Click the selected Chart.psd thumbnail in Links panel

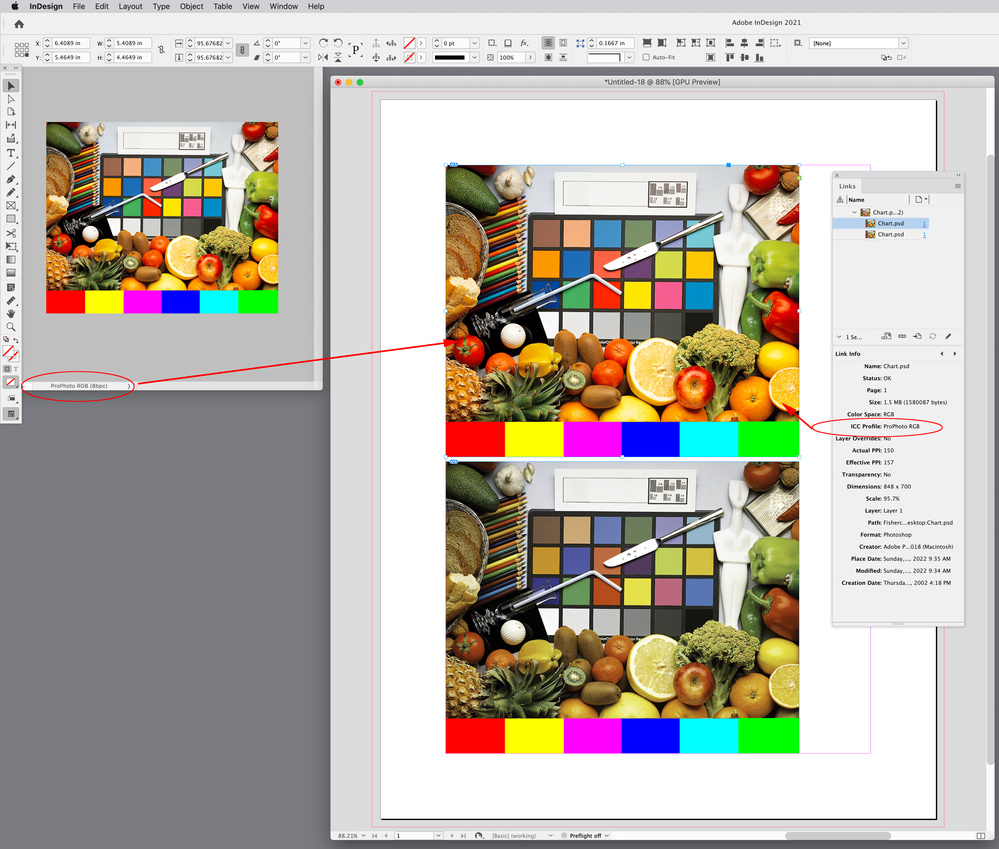[869, 223]
